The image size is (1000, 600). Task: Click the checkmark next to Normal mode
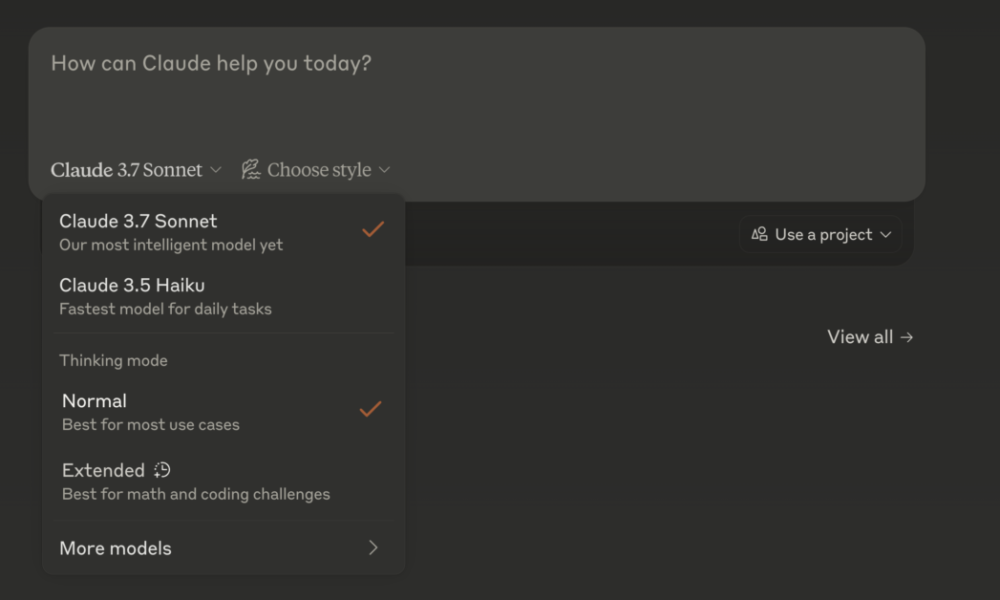coord(371,409)
